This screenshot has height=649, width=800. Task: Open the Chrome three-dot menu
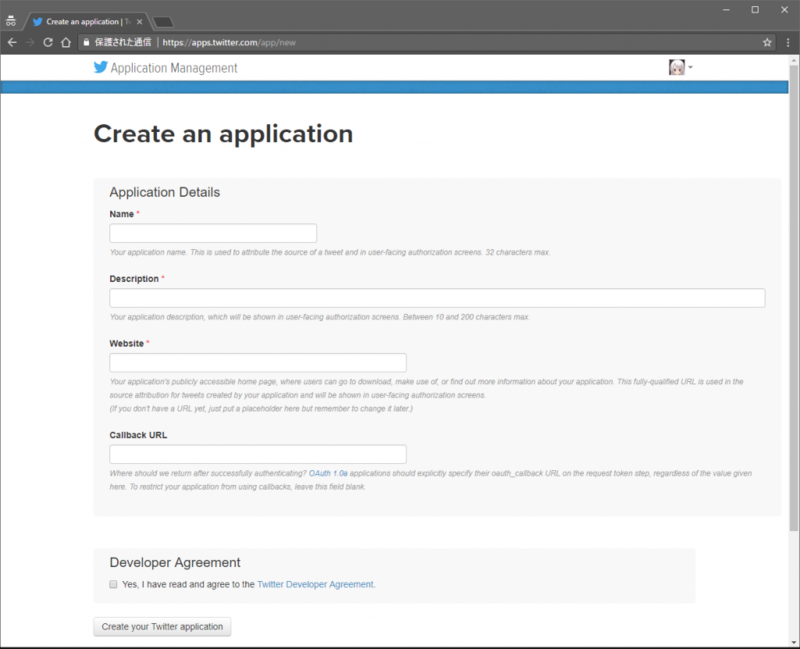788,42
